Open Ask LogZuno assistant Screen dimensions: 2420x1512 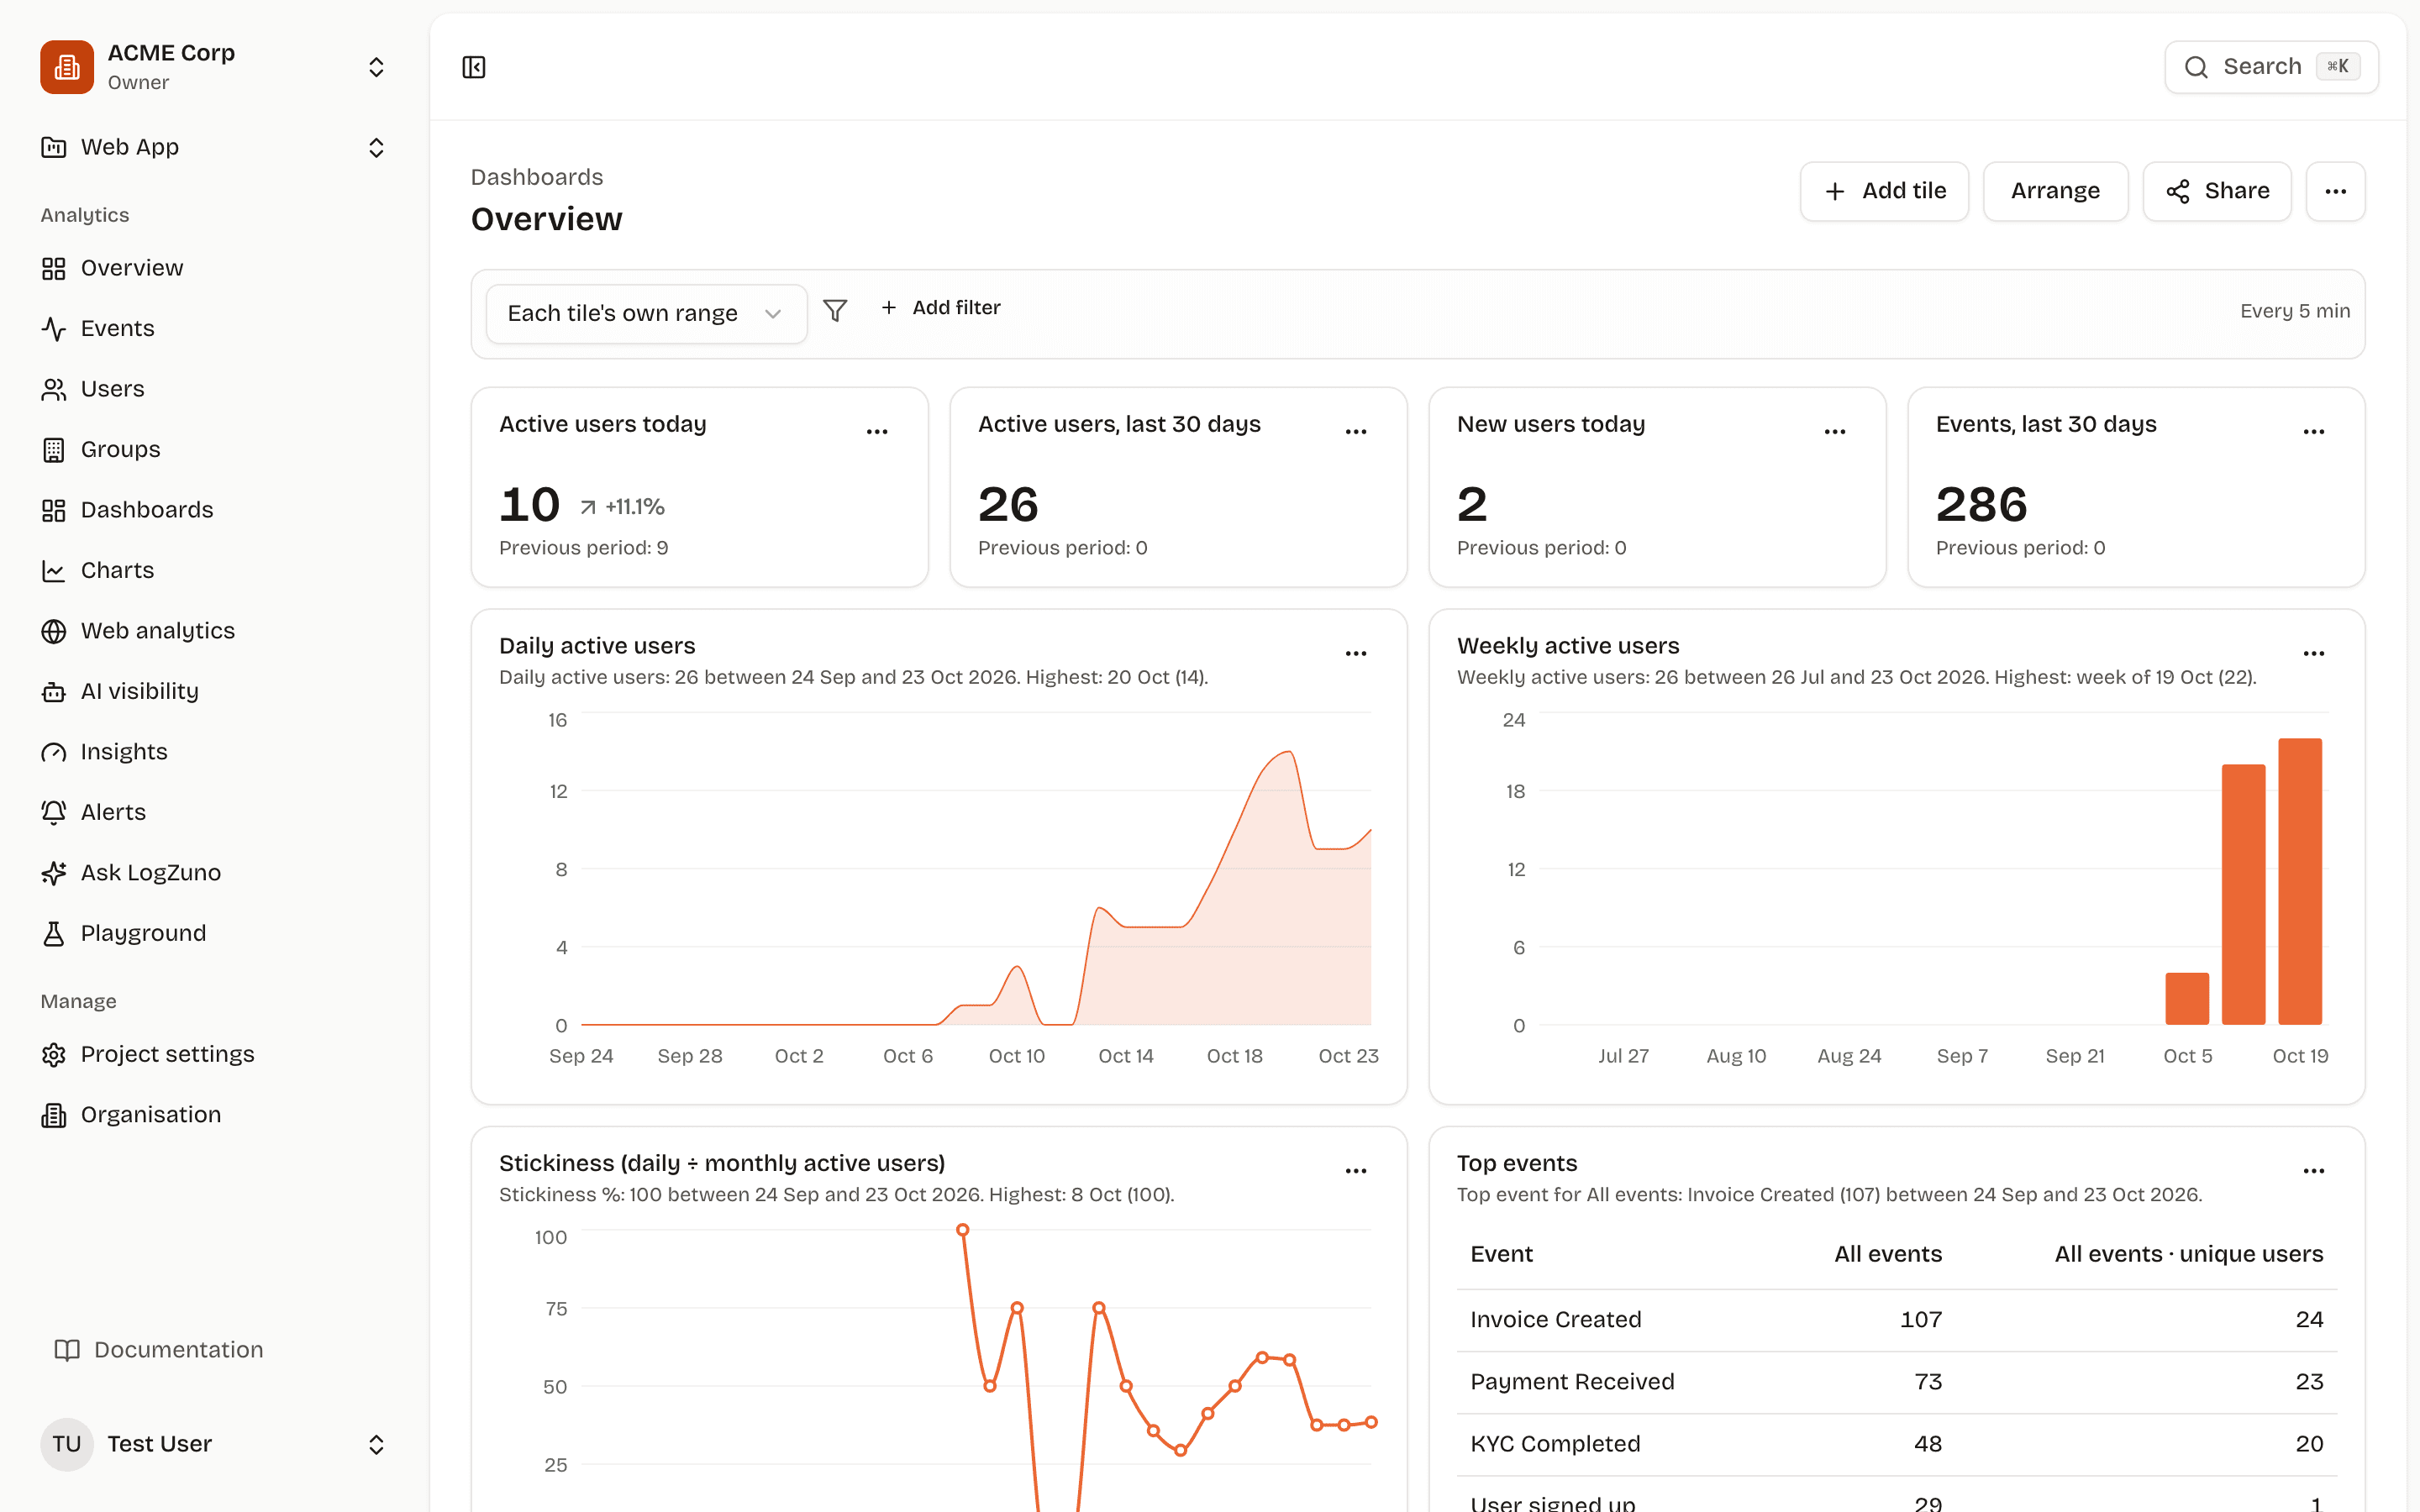coord(131,873)
